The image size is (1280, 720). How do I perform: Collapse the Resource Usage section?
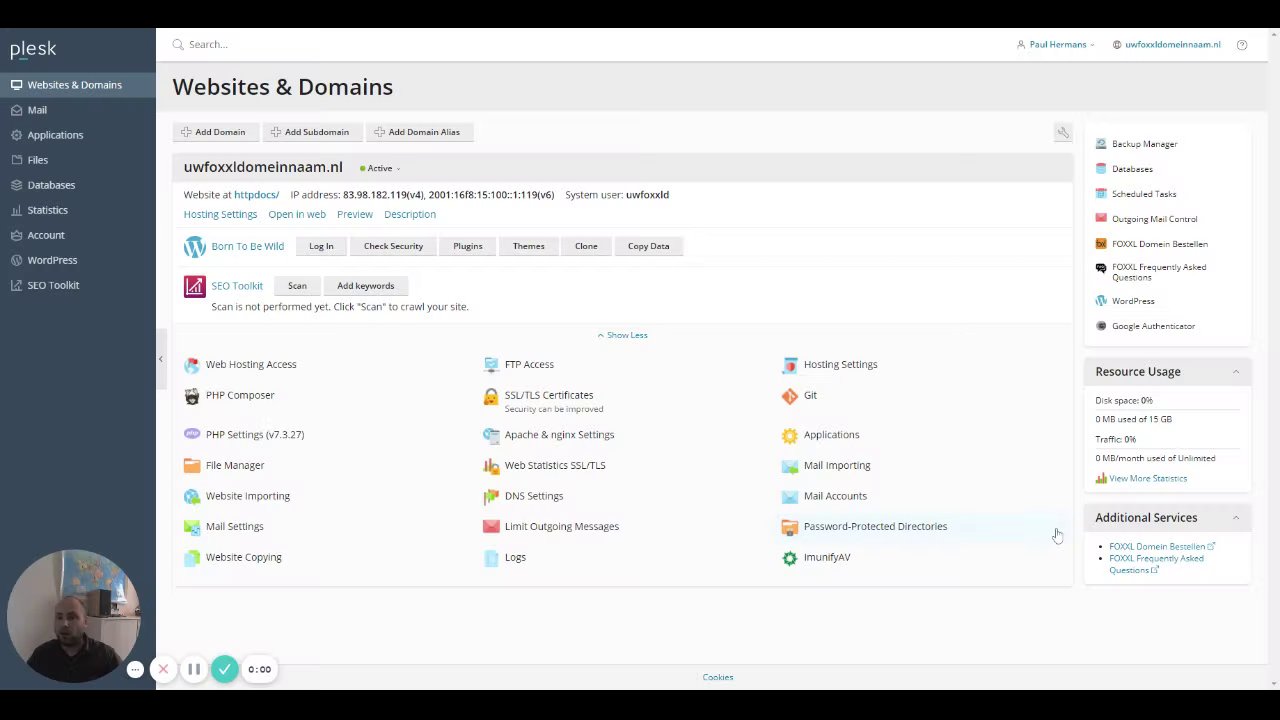1235,372
